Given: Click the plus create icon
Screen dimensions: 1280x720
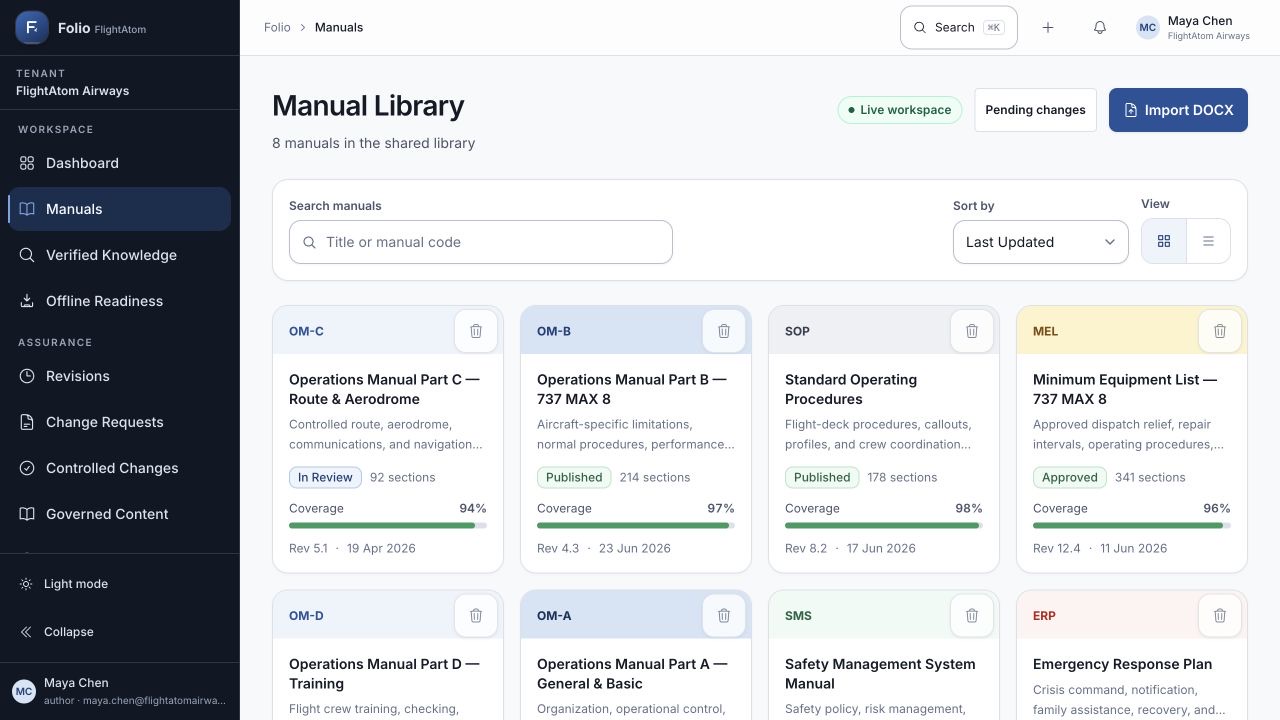Looking at the screenshot, I should pyautogui.click(x=1048, y=28).
